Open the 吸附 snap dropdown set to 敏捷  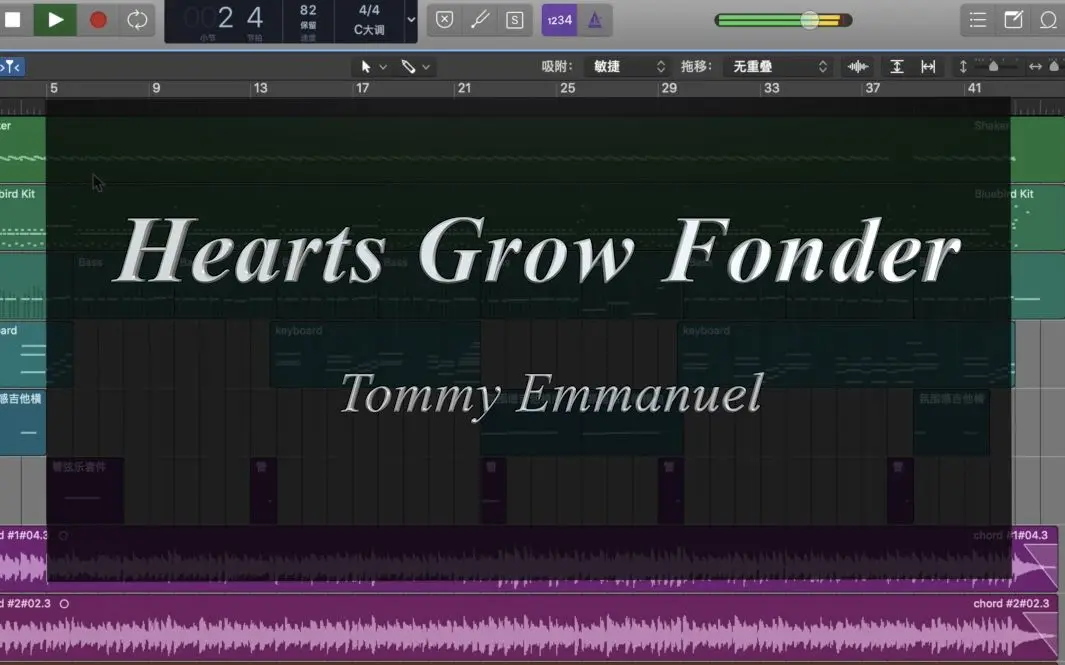click(x=628, y=67)
